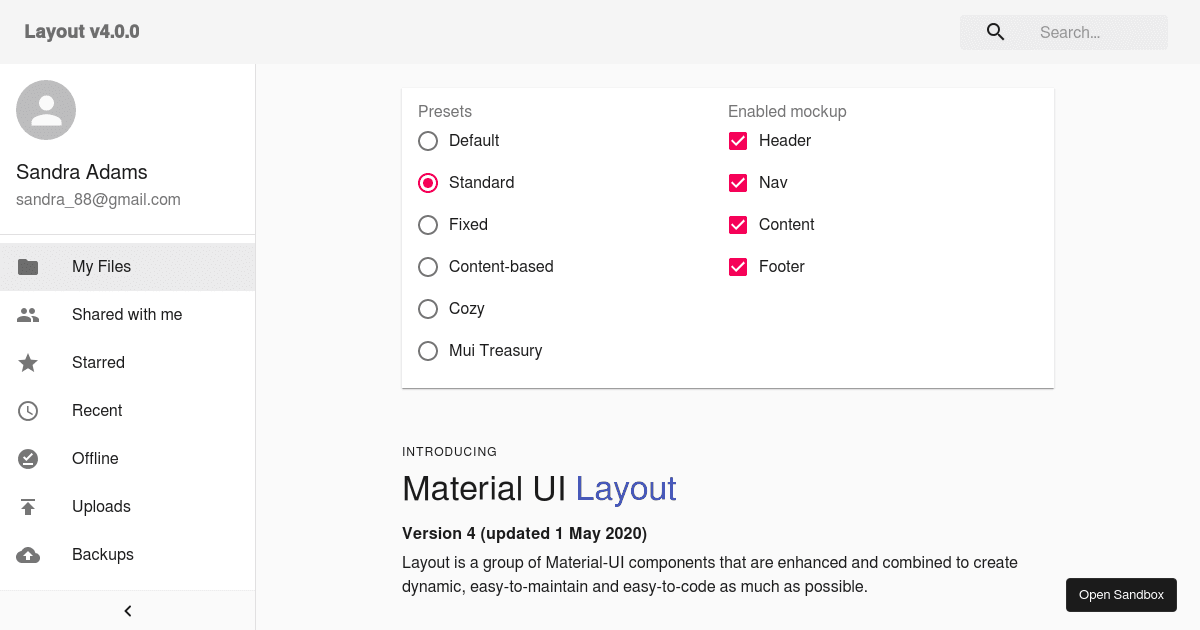
Task: Click the Uploads arrow icon
Action: [28, 506]
